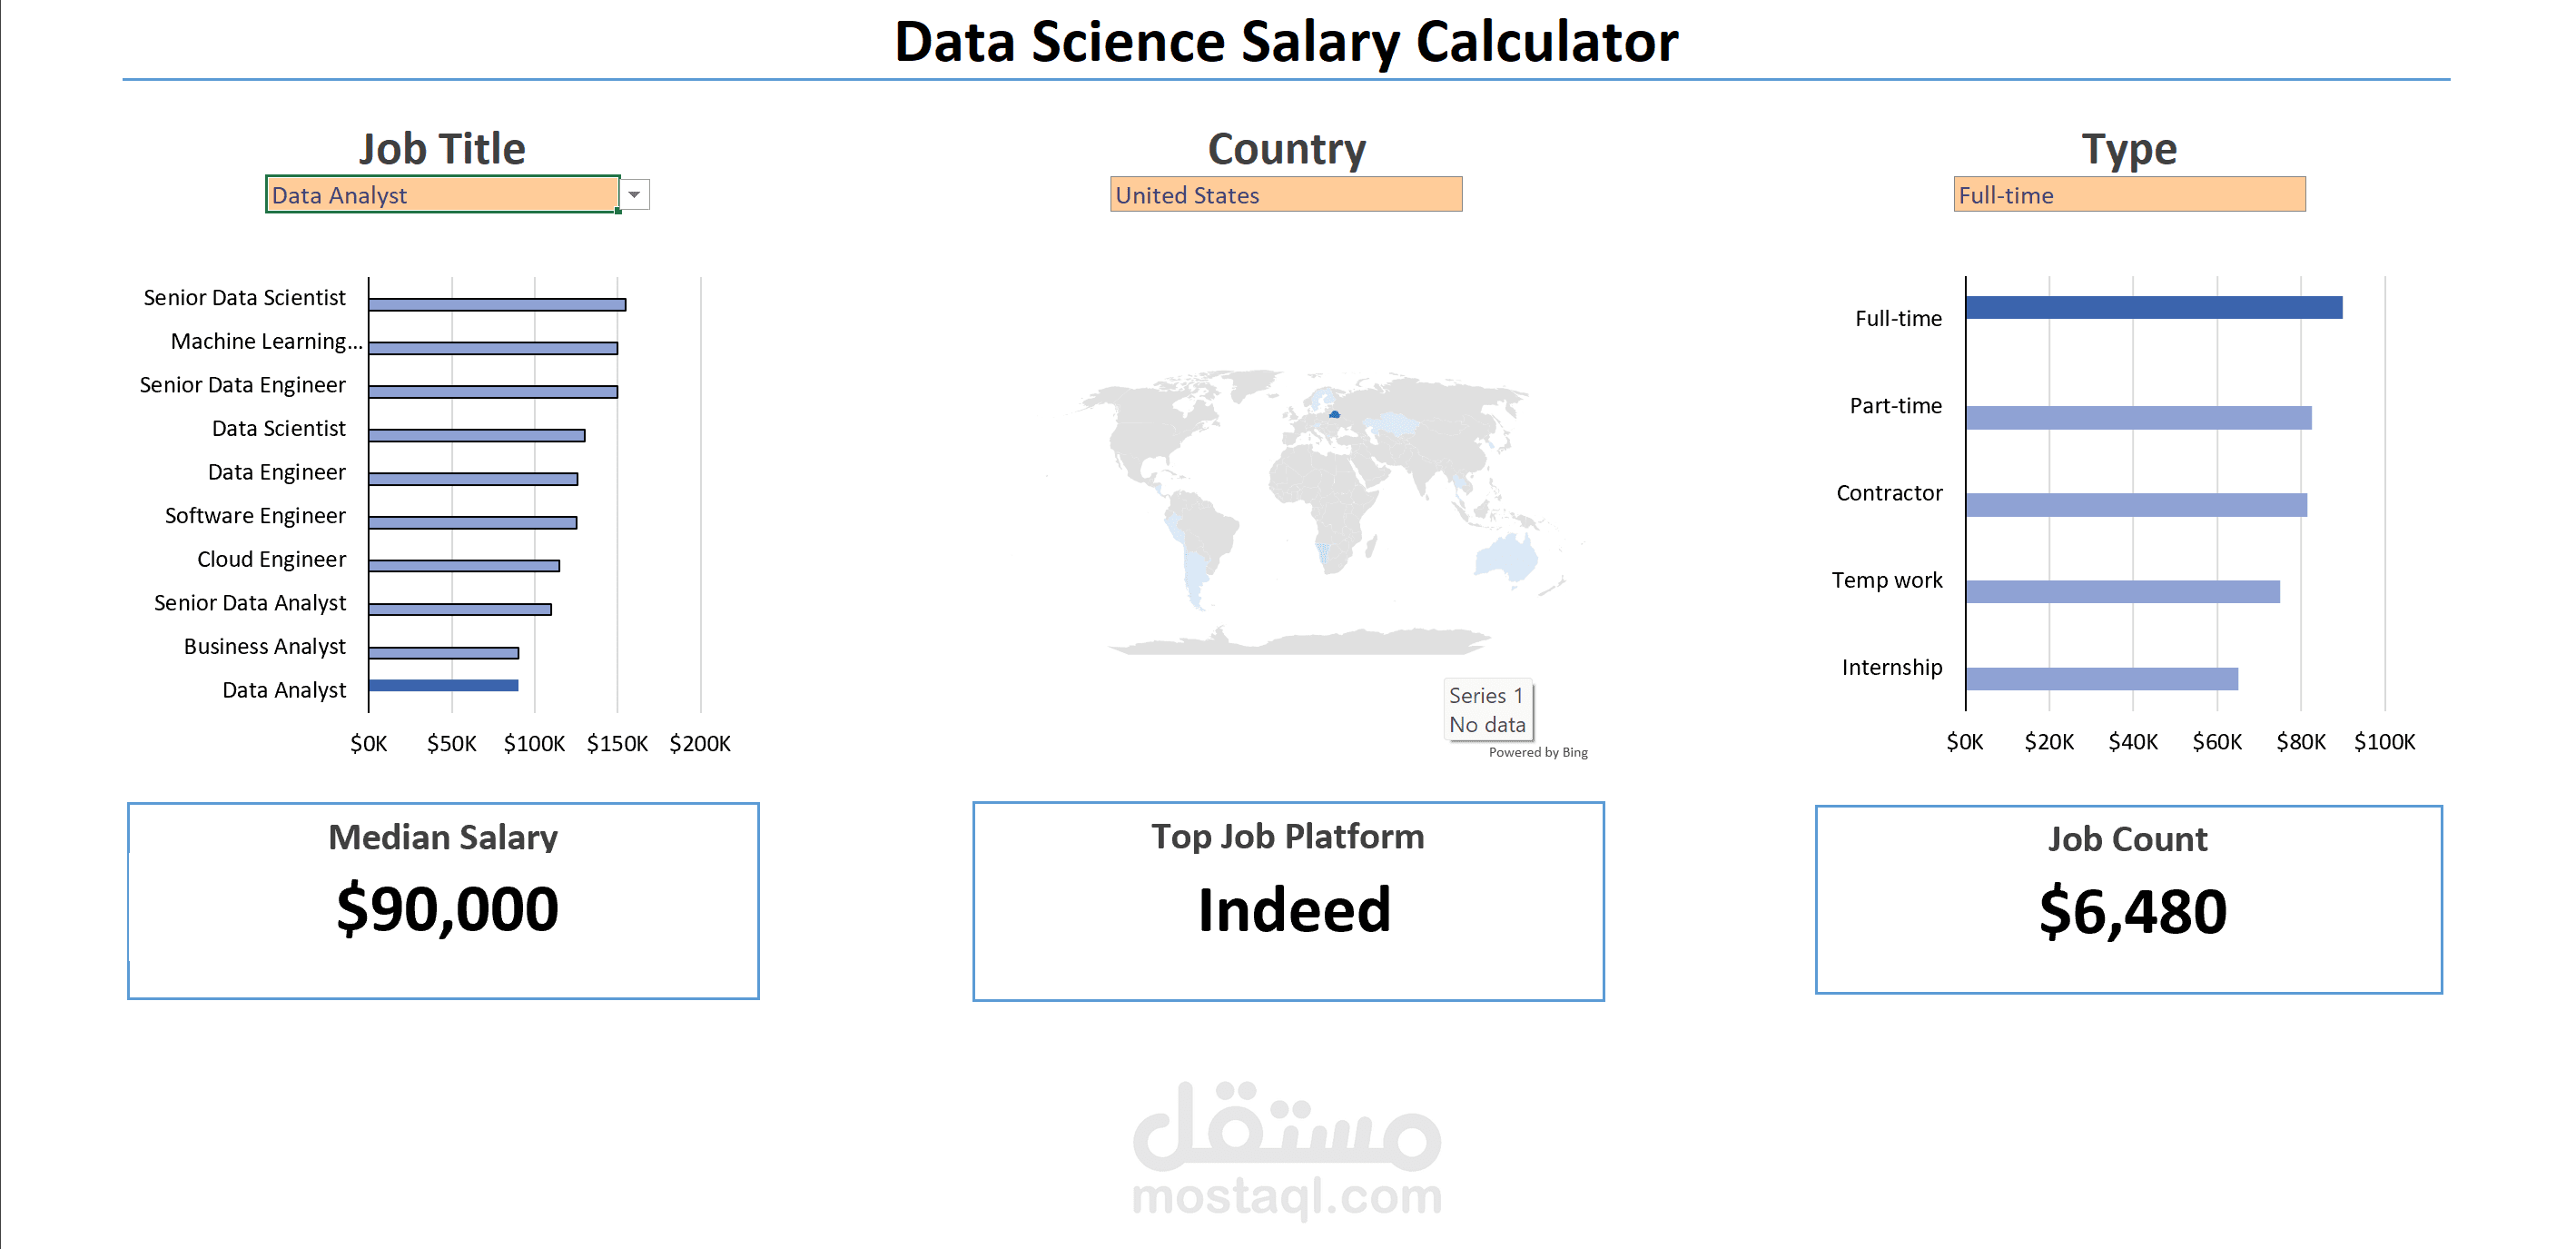Viewport: 2576px width, 1249px height.
Task: Click the United States country field
Action: click(1286, 195)
